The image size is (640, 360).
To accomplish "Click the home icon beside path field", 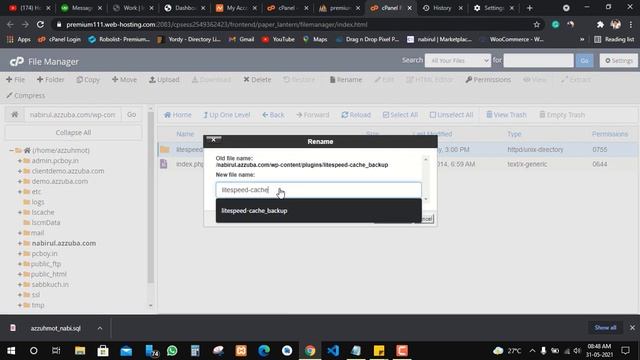I will pos(15,115).
